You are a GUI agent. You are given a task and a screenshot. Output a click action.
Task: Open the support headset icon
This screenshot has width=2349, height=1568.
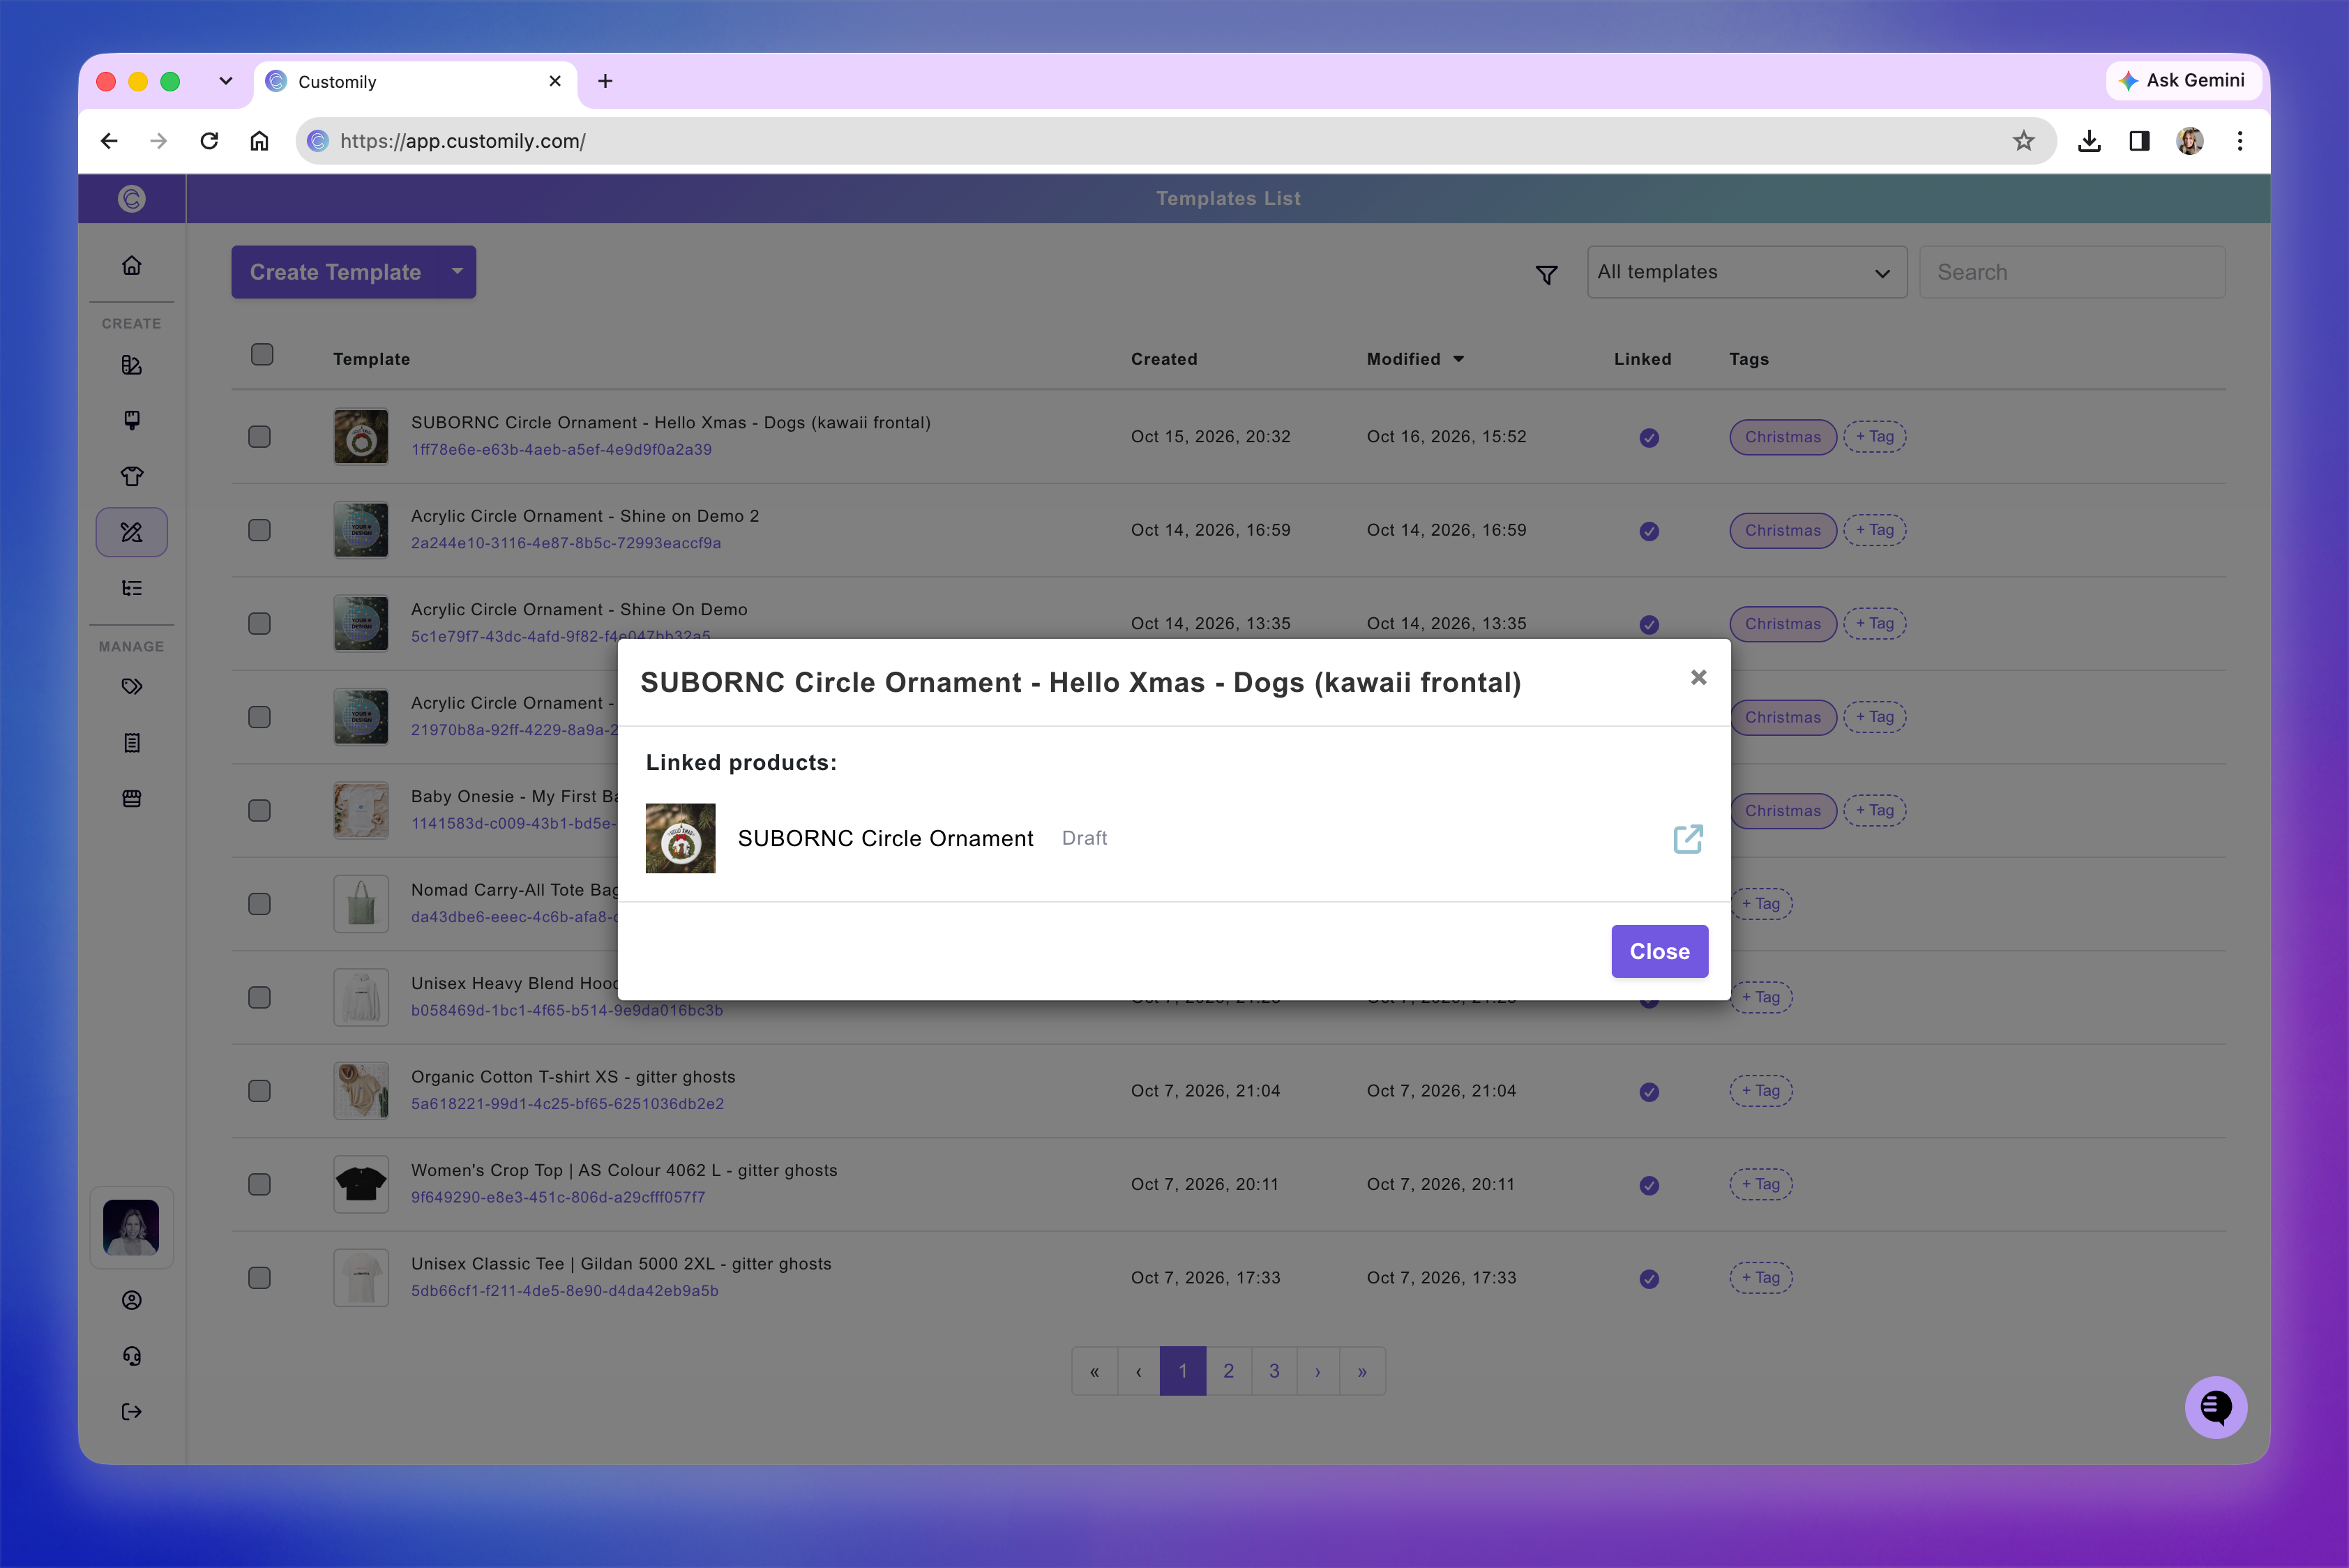click(x=131, y=1356)
